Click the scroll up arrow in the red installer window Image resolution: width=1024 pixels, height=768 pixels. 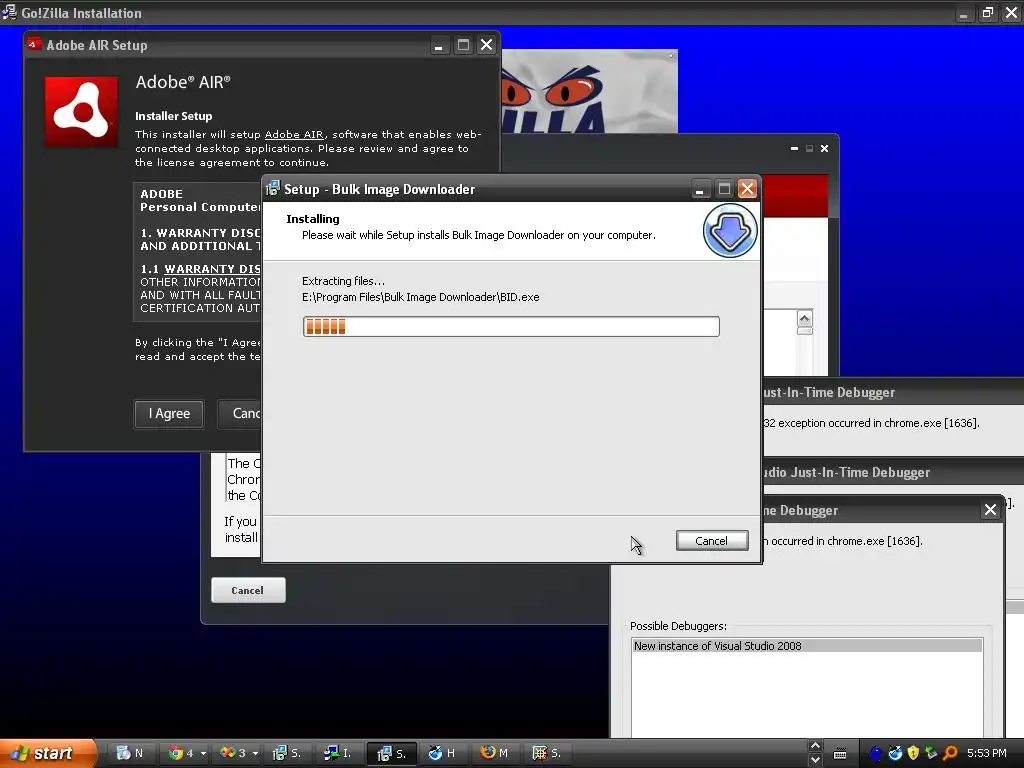805,319
